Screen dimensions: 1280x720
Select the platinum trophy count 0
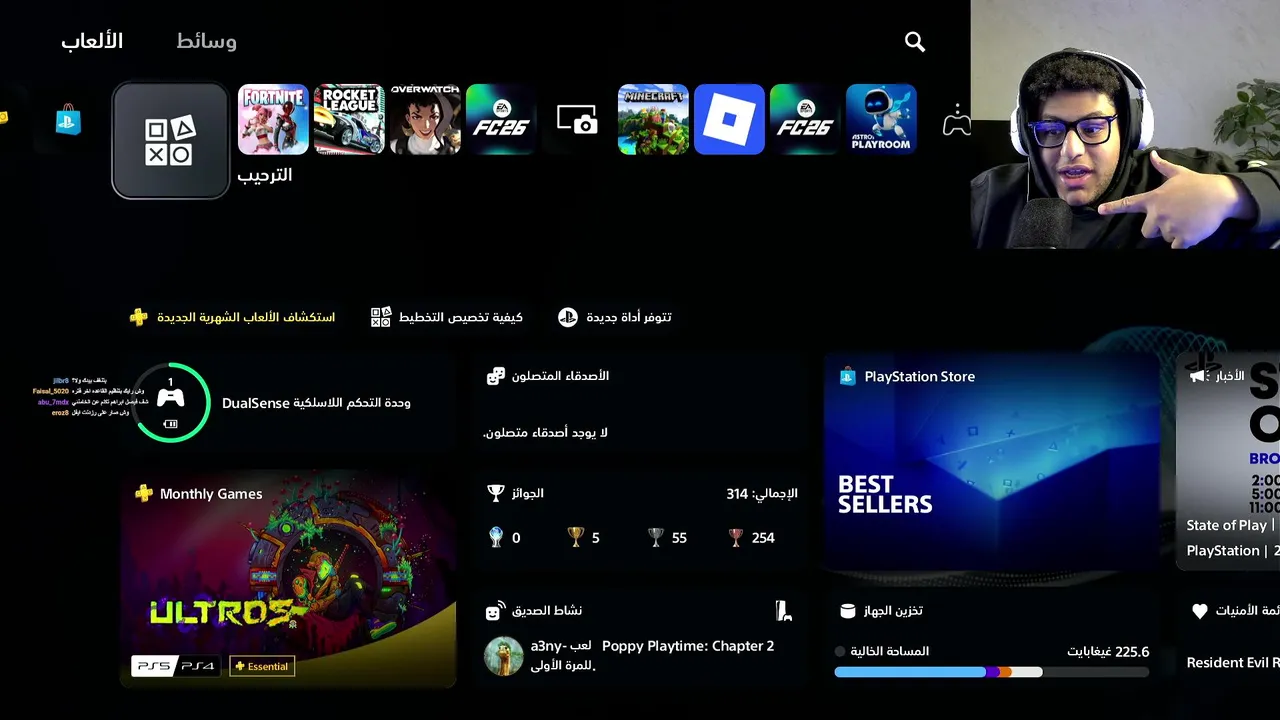504,537
